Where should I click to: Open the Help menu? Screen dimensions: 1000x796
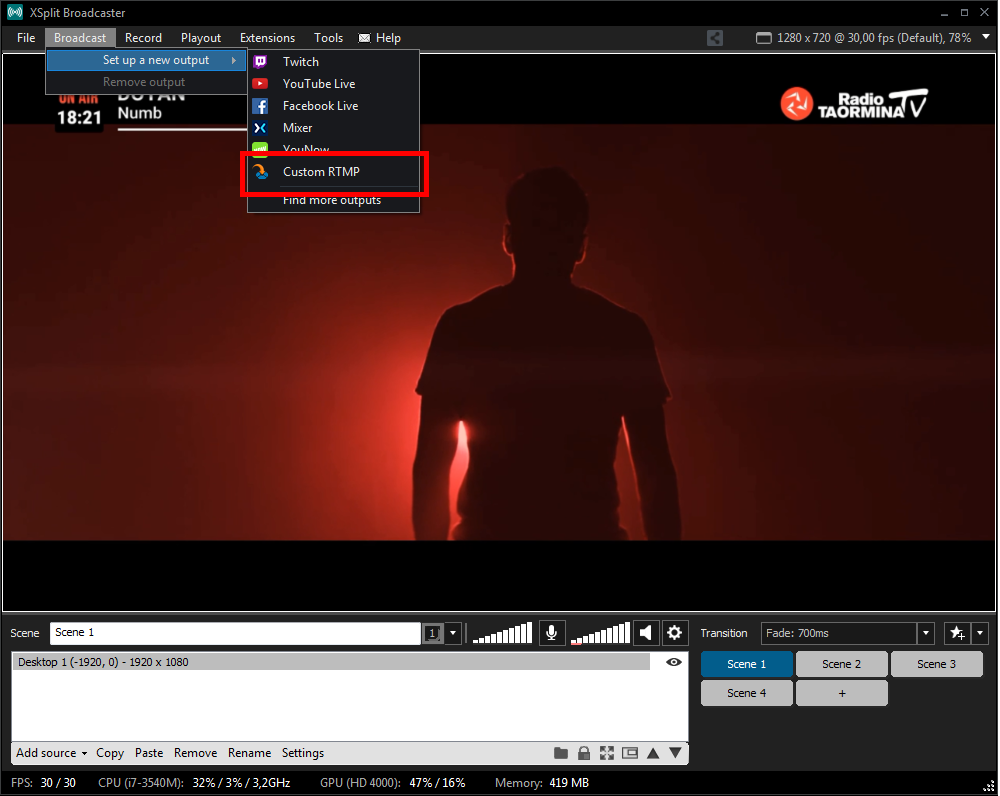tap(388, 38)
